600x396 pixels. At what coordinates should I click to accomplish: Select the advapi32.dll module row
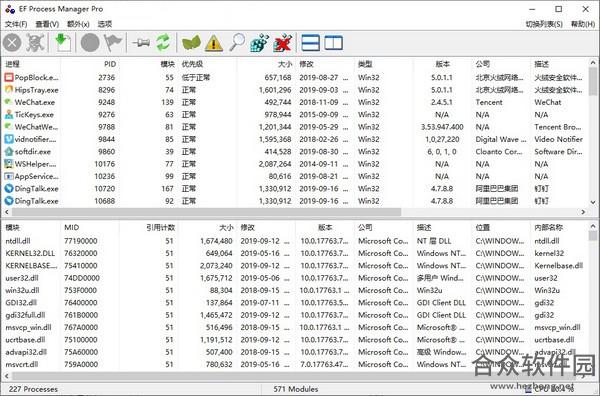click(295, 352)
